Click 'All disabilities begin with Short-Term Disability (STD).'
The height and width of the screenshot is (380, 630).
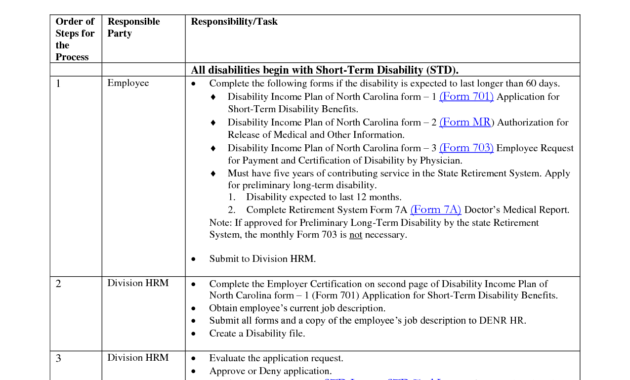324,70
